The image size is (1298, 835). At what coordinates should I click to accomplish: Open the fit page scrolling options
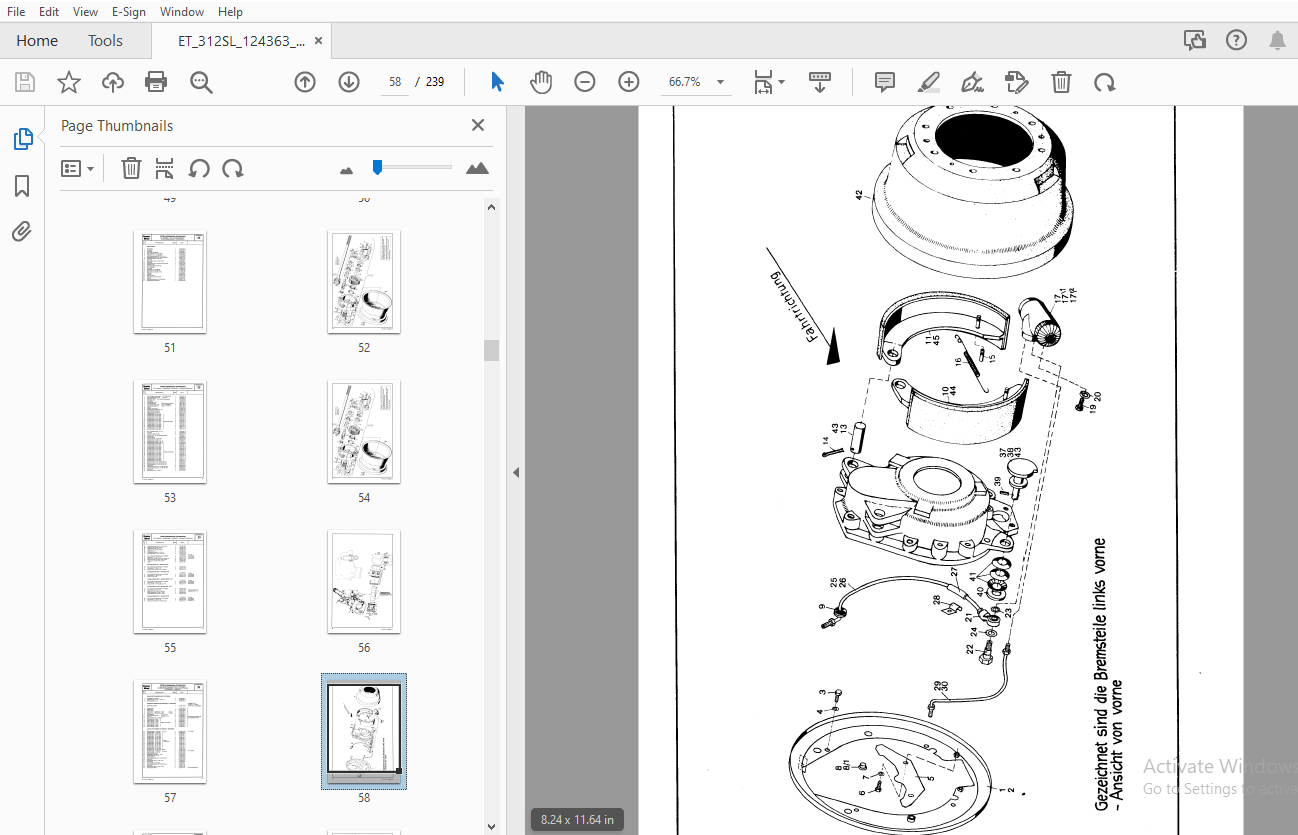point(769,82)
